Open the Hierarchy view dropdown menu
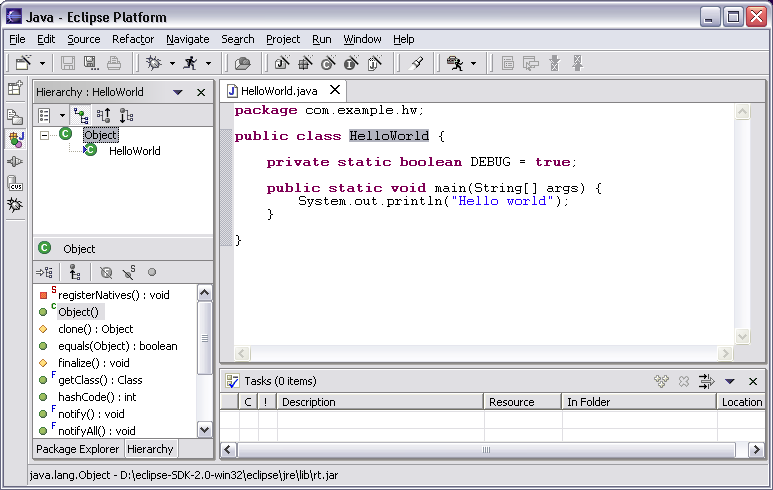Image resolution: width=773 pixels, height=490 pixels. point(178,92)
